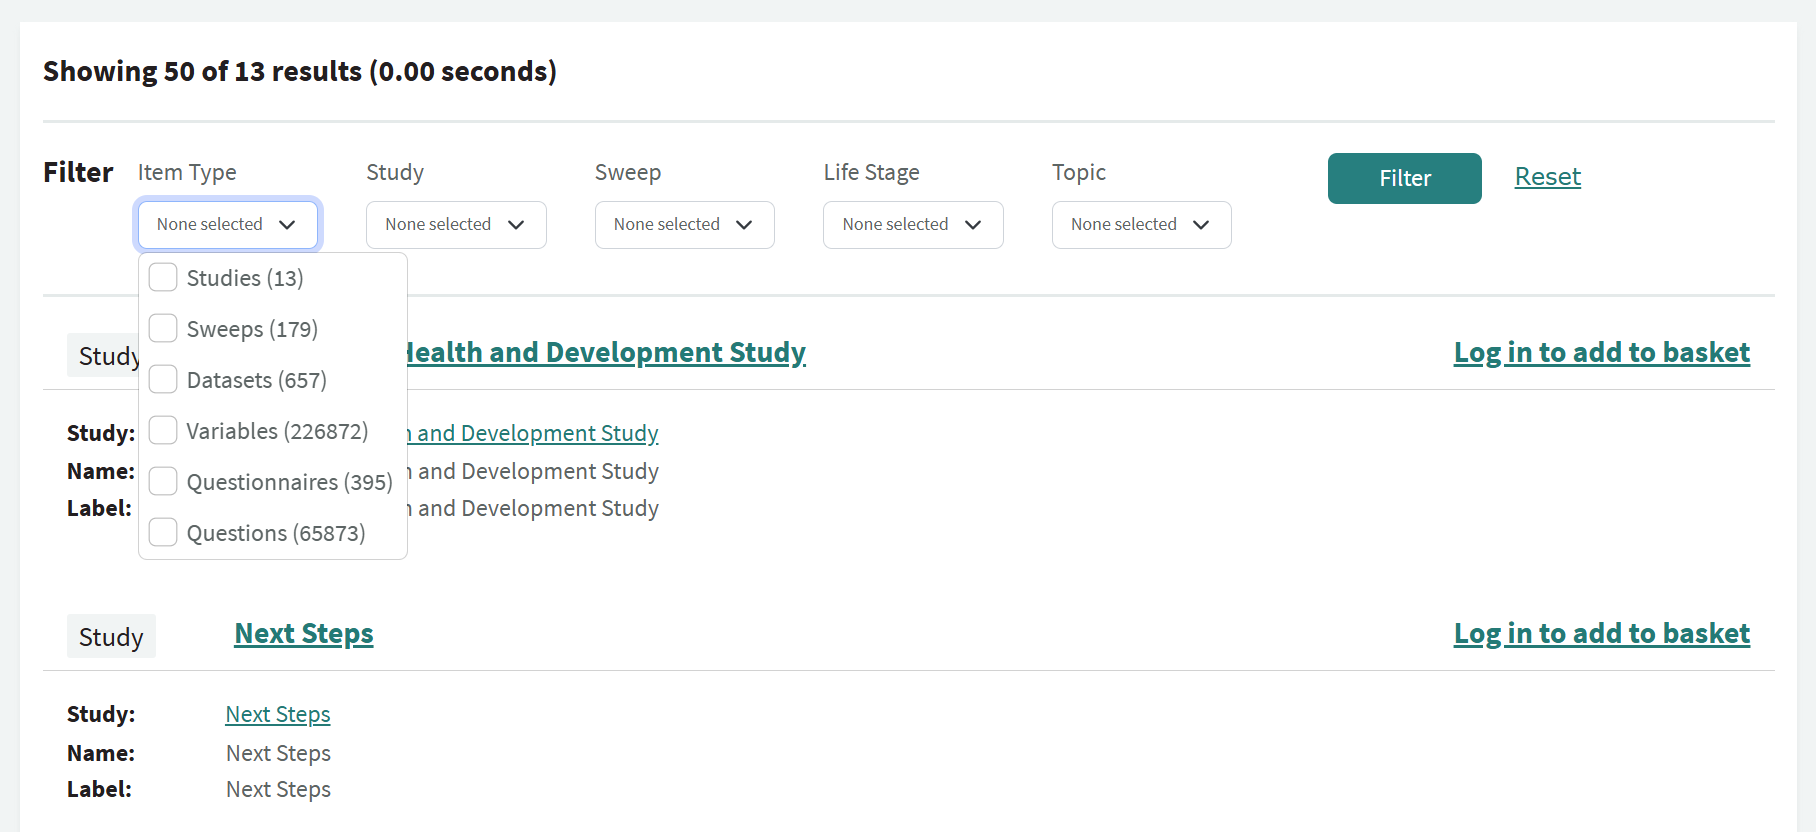Click the Study field link of first result
This screenshot has height=832, width=1816.
point(536,433)
